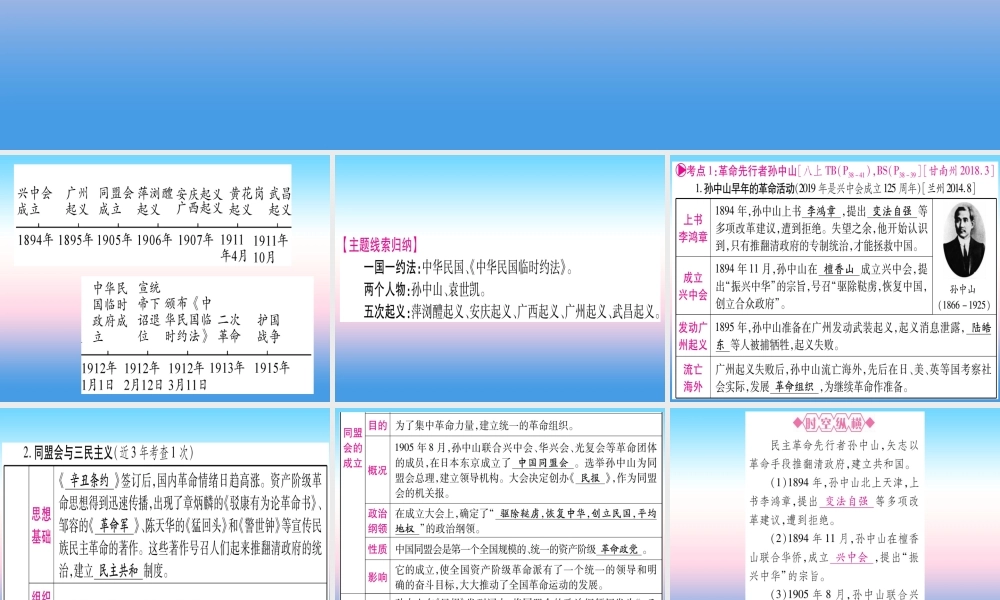Click the 政治纲领 row label
1000x600 pixels.
(x=378, y=520)
